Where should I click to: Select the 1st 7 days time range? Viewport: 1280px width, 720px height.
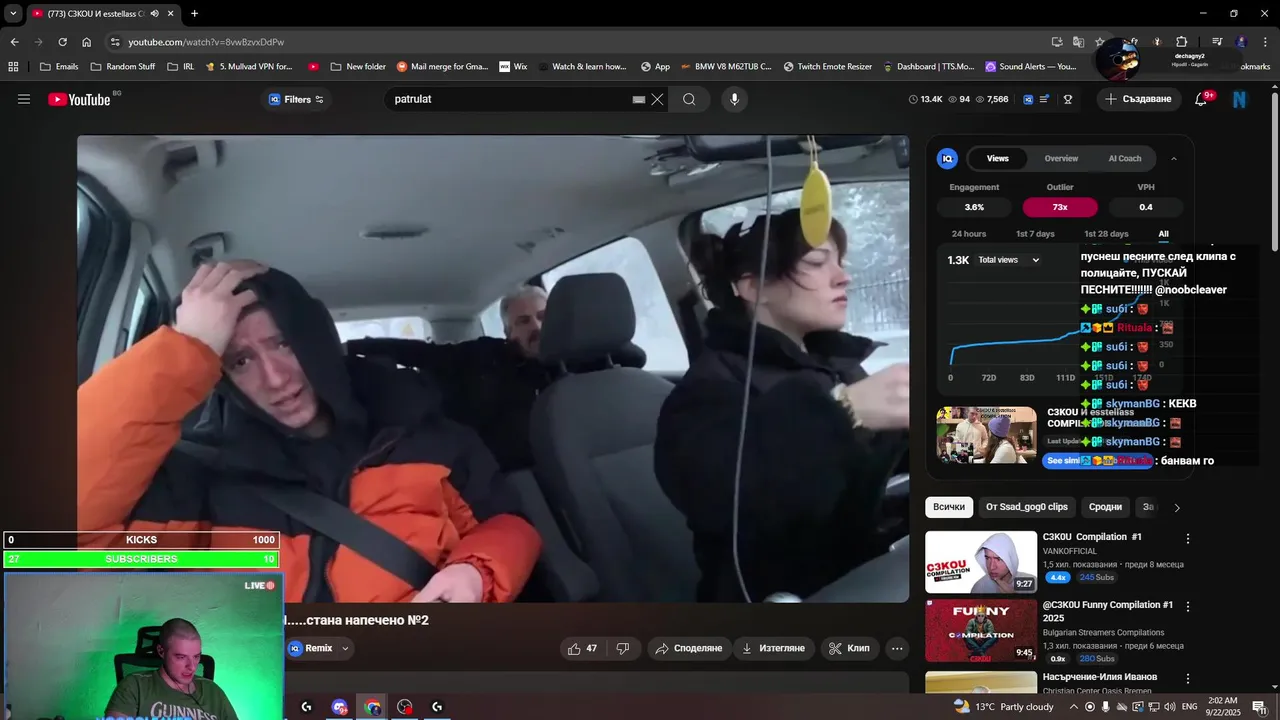(1035, 234)
